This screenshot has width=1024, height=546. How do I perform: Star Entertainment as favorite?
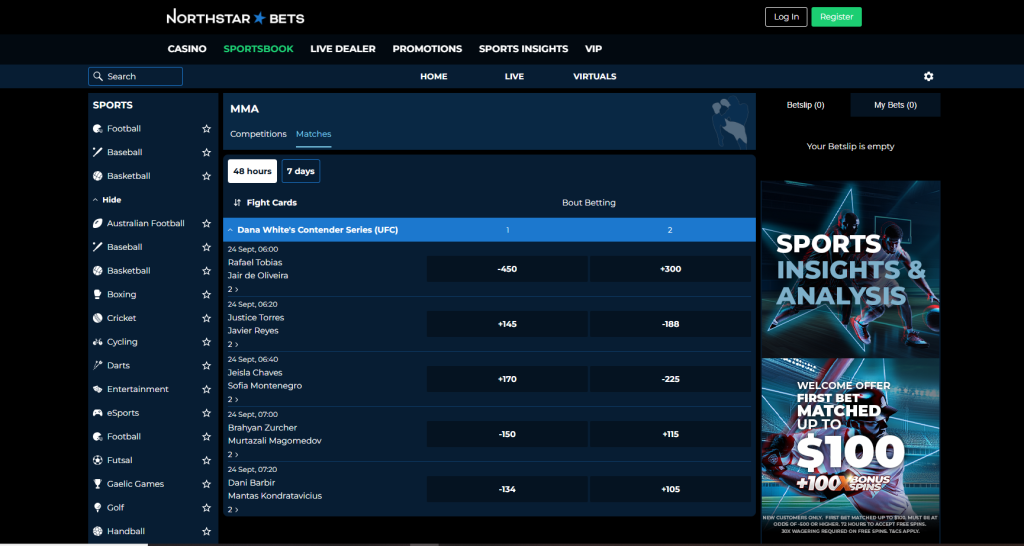(x=206, y=389)
